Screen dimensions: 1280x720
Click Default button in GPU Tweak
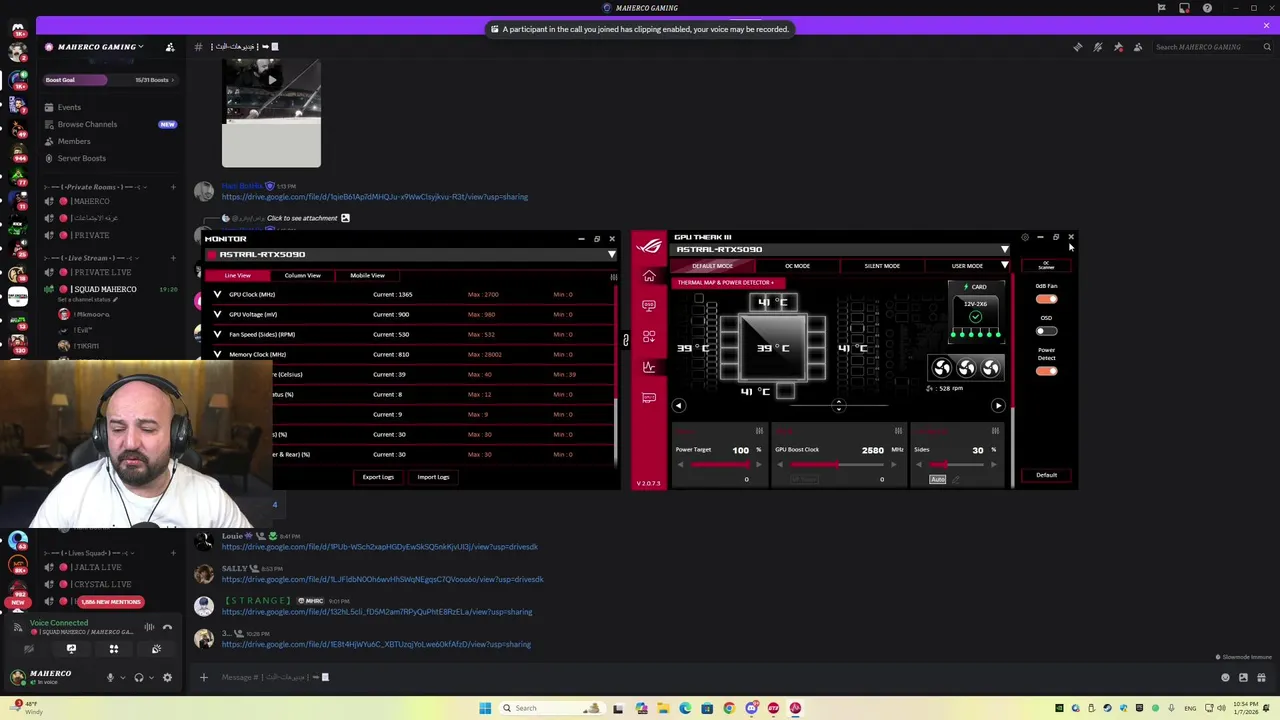point(1046,475)
